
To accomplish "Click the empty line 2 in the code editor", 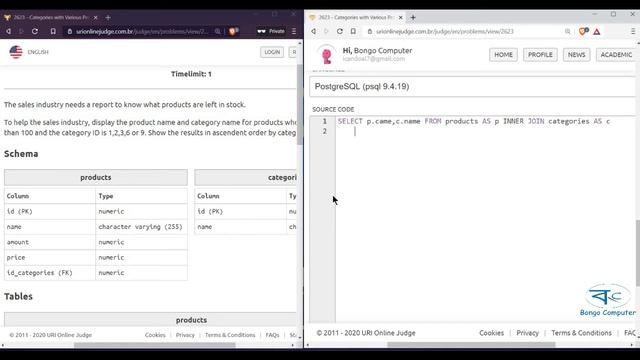I will (486, 131).
